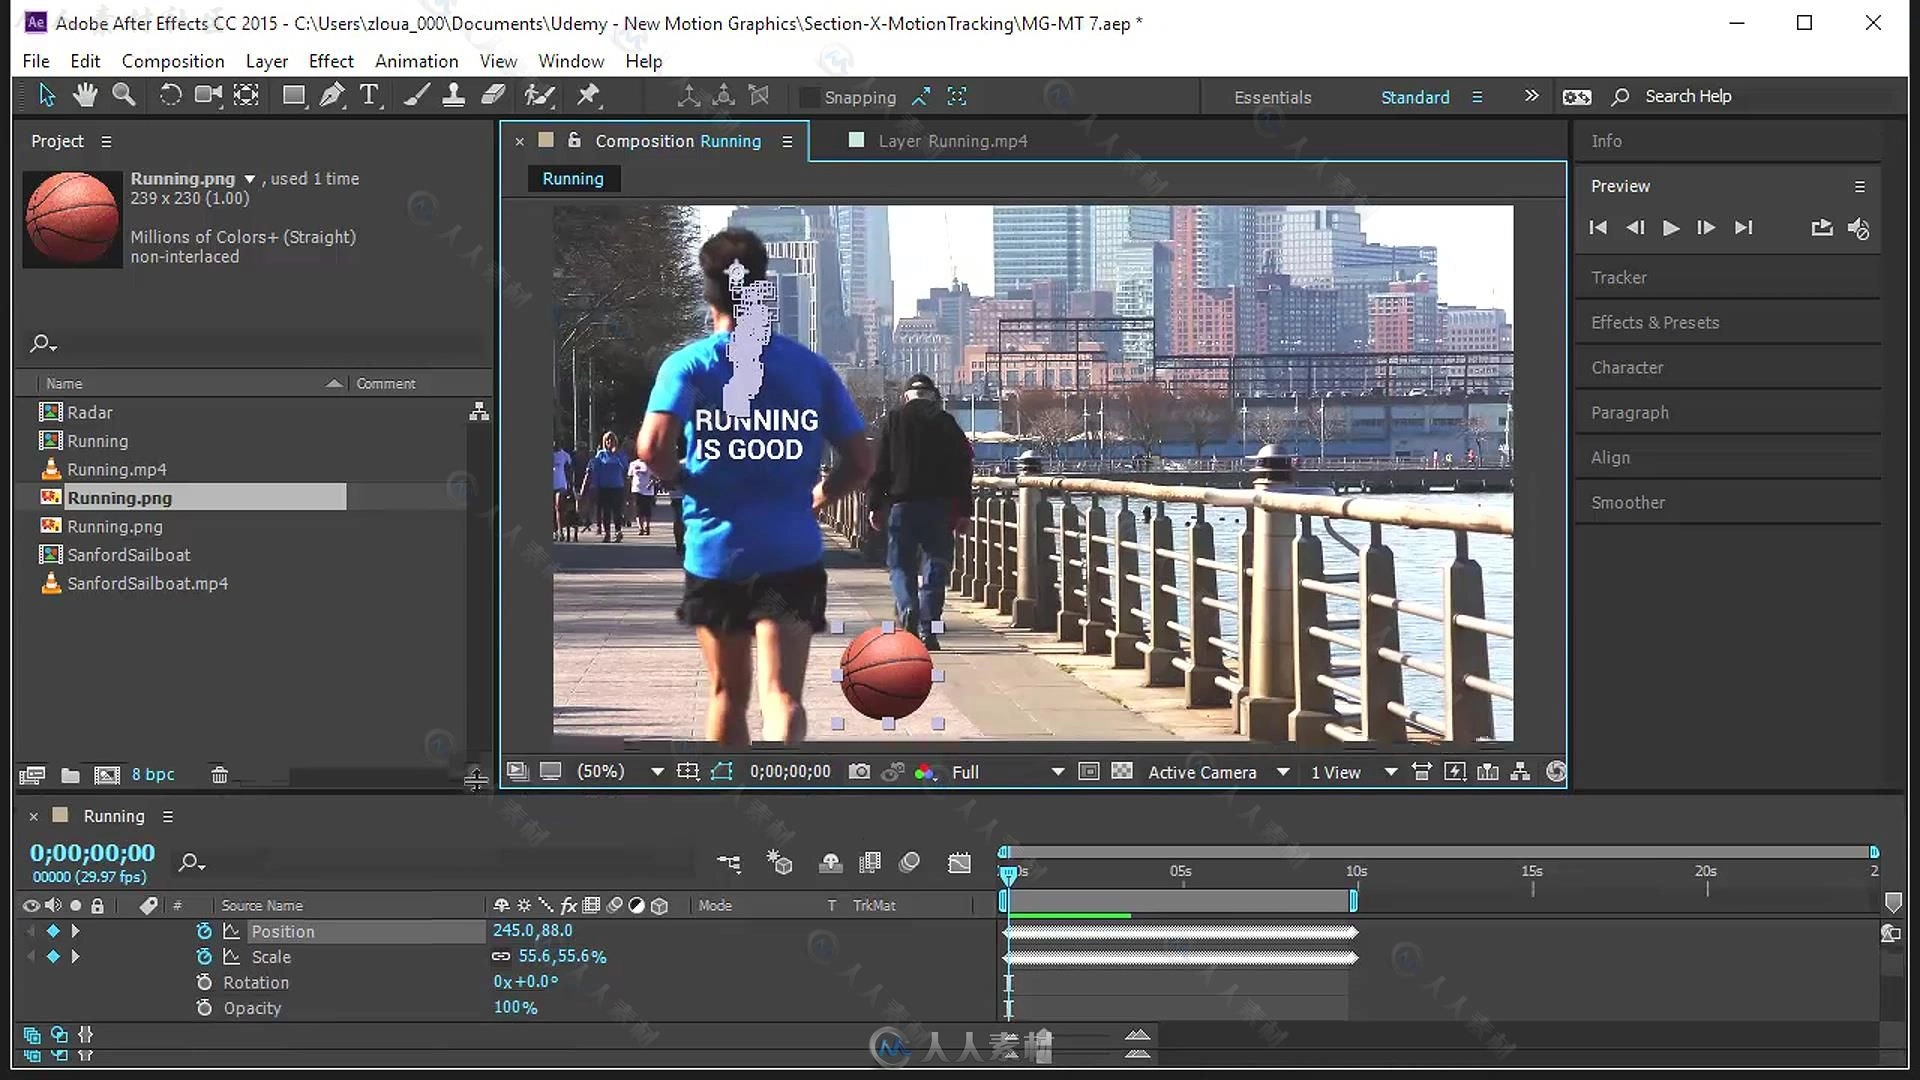The image size is (1920, 1080).
Task: Select the Hand tool
Action: [85, 95]
